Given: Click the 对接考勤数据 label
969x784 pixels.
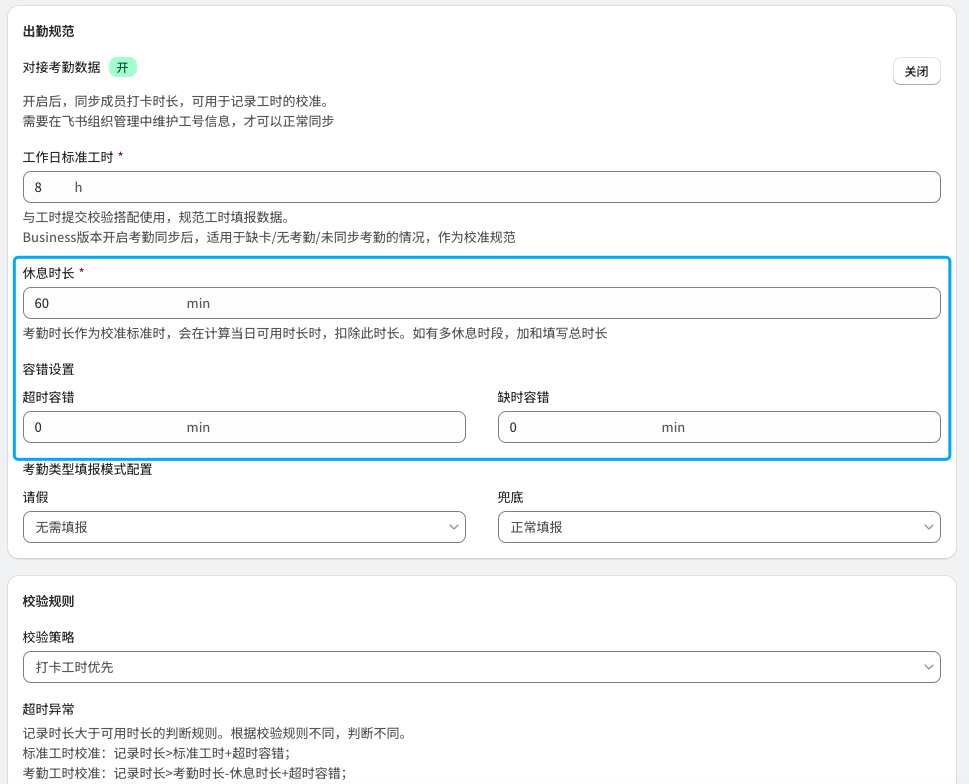Looking at the screenshot, I should (x=61, y=68).
